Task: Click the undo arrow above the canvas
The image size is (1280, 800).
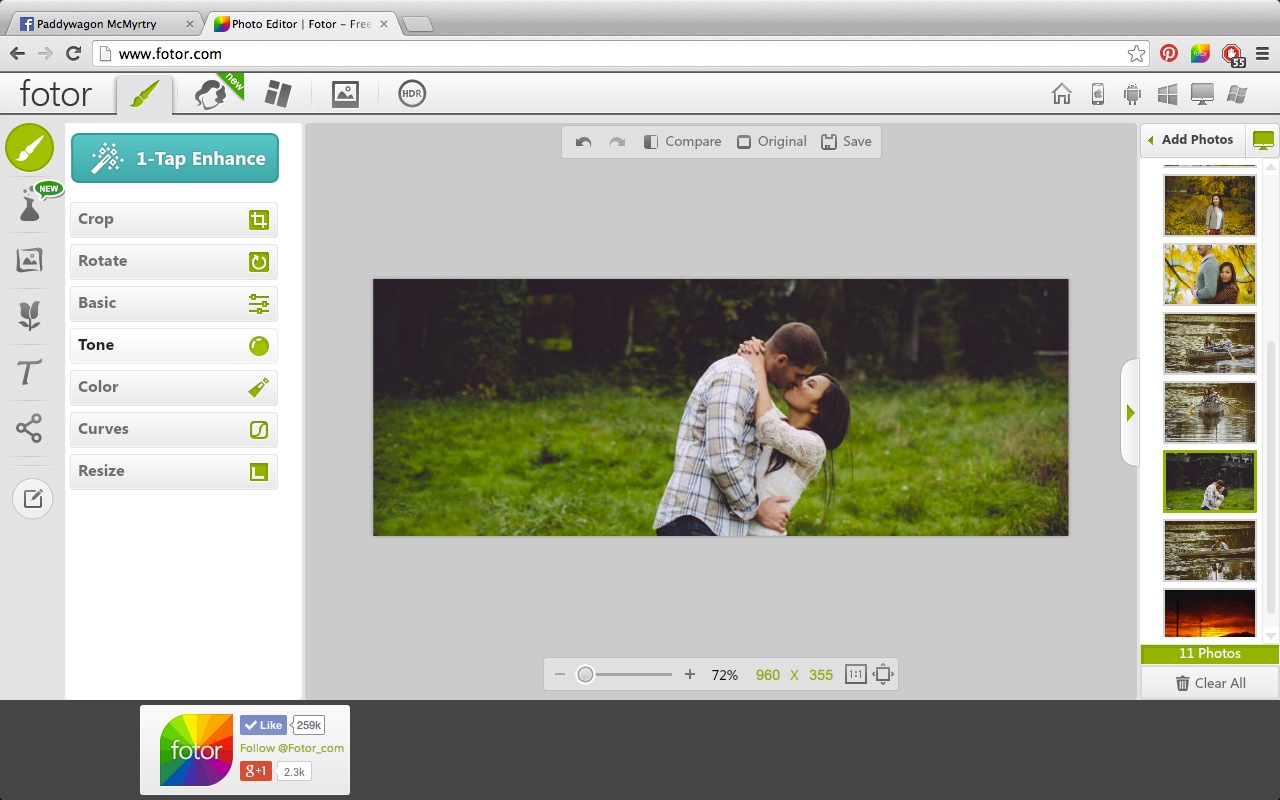Action: (x=583, y=141)
